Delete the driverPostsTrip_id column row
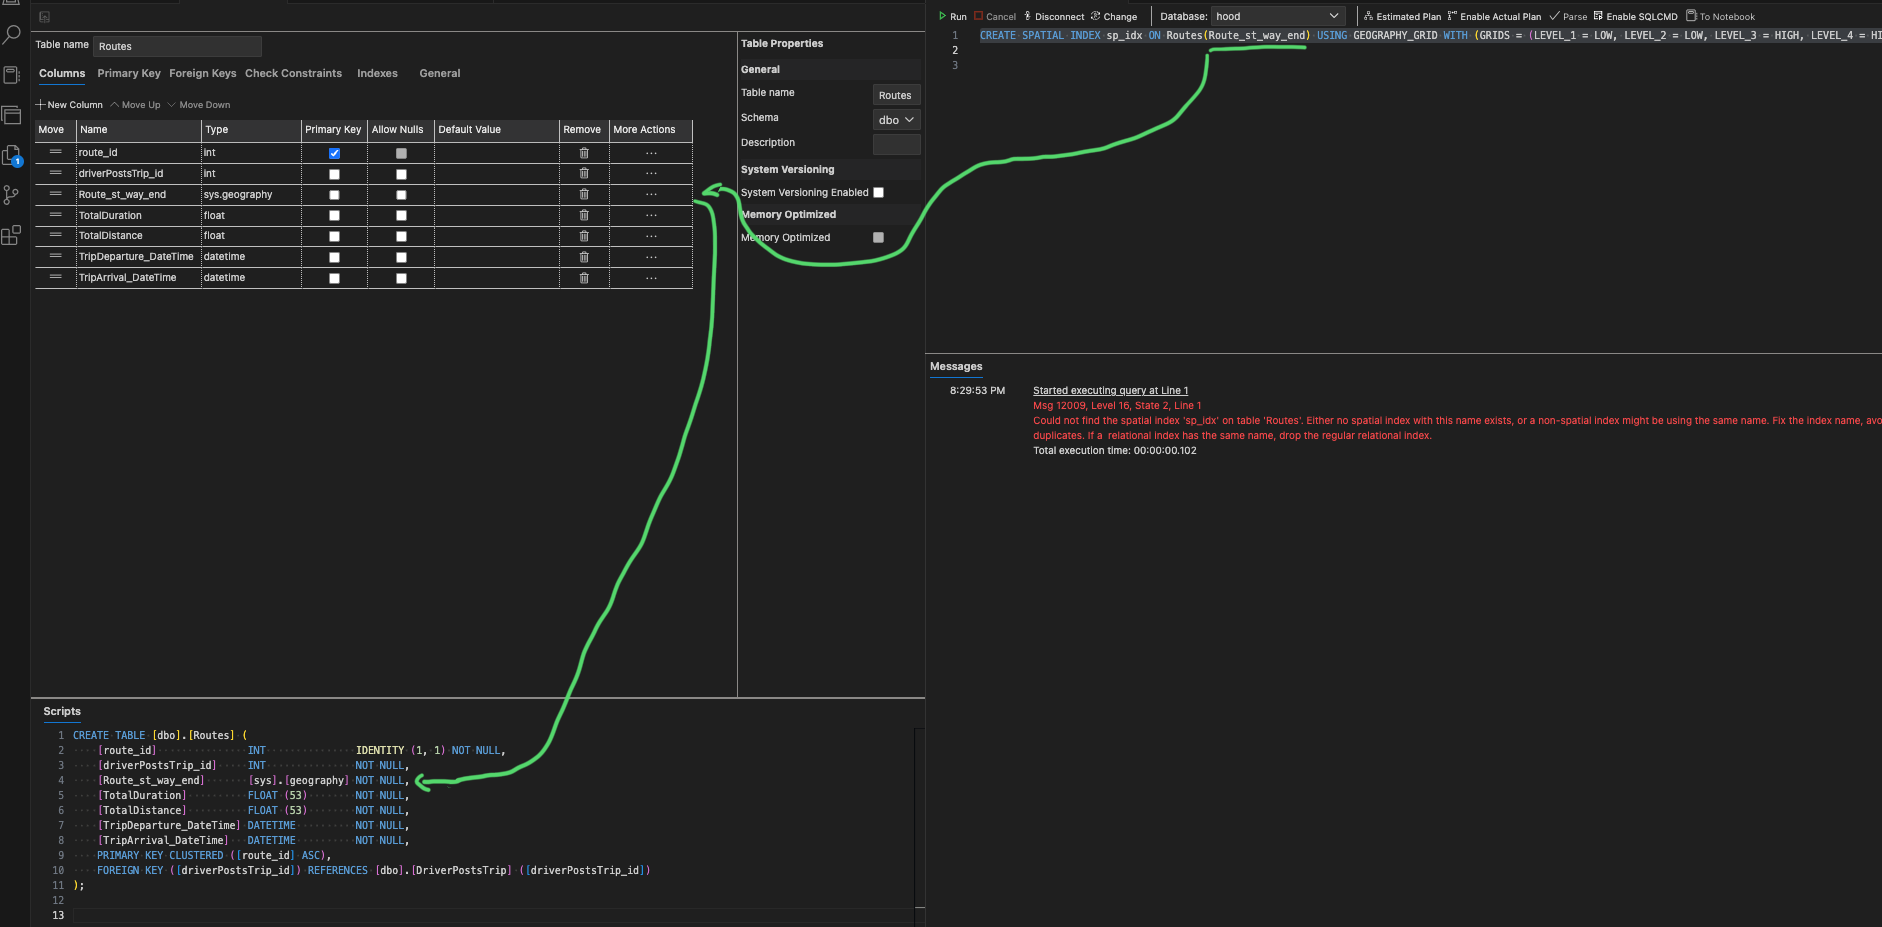The height and width of the screenshot is (927, 1882). (x=584, y=174)
